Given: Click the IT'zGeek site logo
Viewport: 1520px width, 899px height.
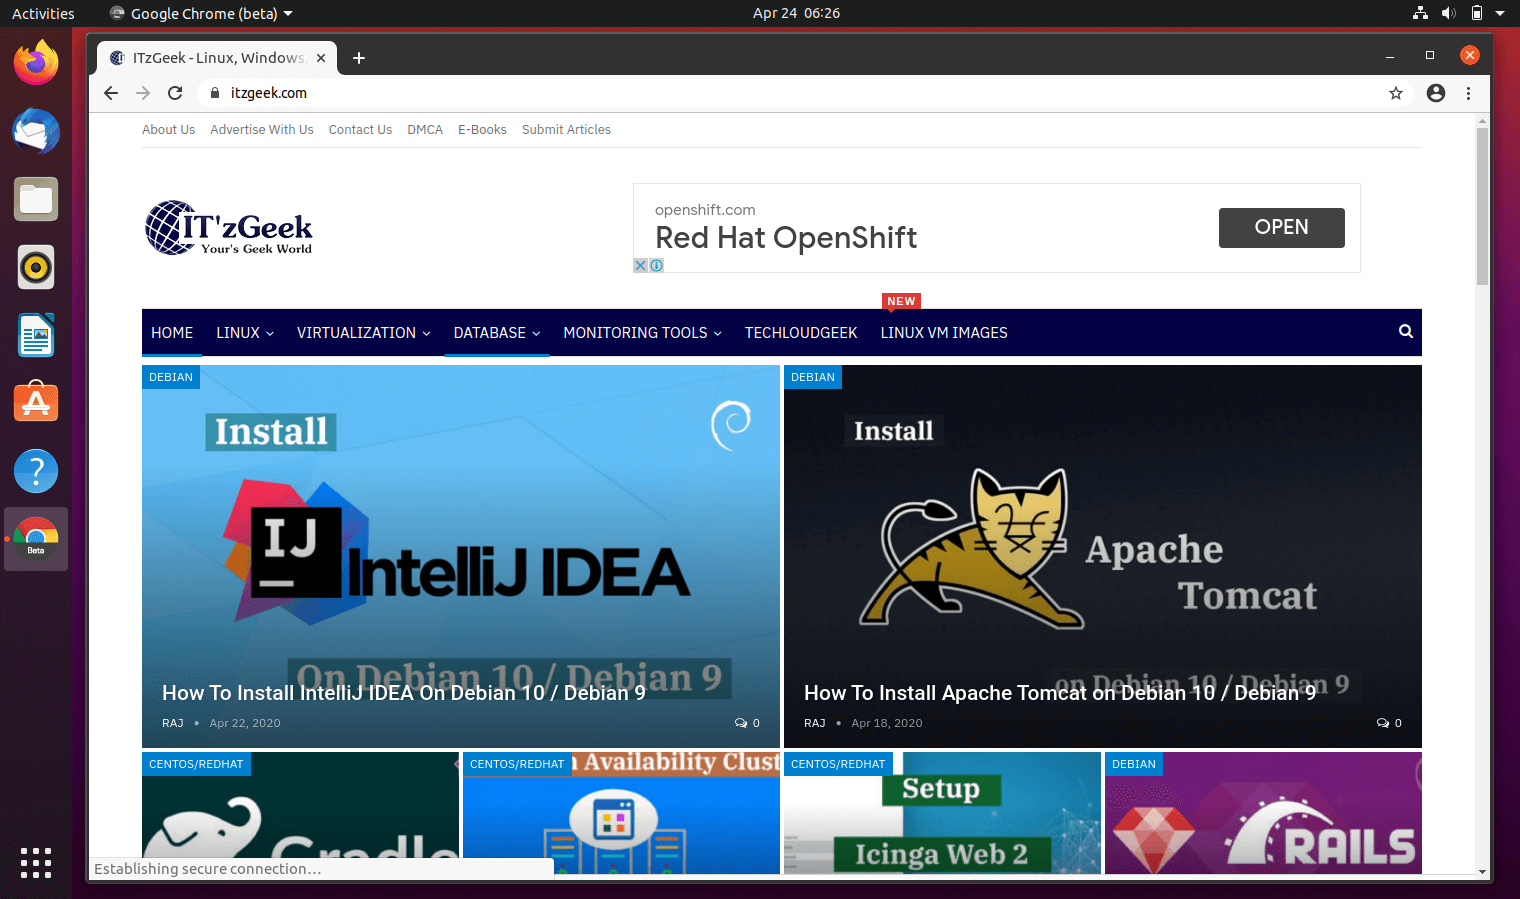Looking at the screenshot, I should pyautogui.click(x=229, y=228).
